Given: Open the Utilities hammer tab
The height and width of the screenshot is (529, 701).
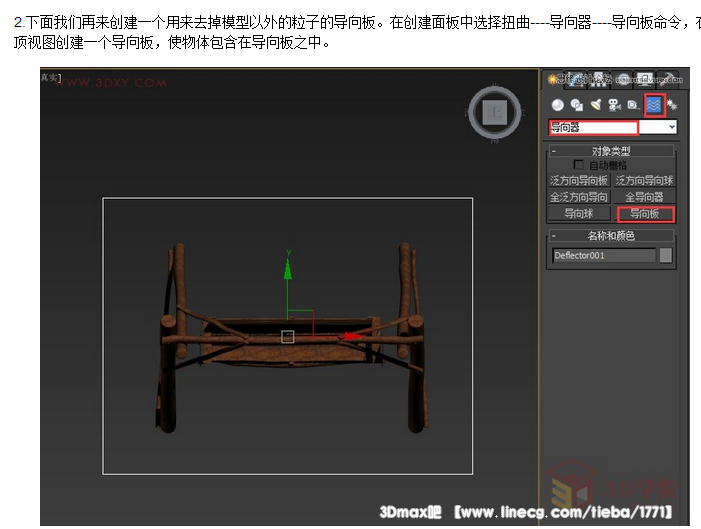Looking at the screenshot, I should tap(667, 80).
